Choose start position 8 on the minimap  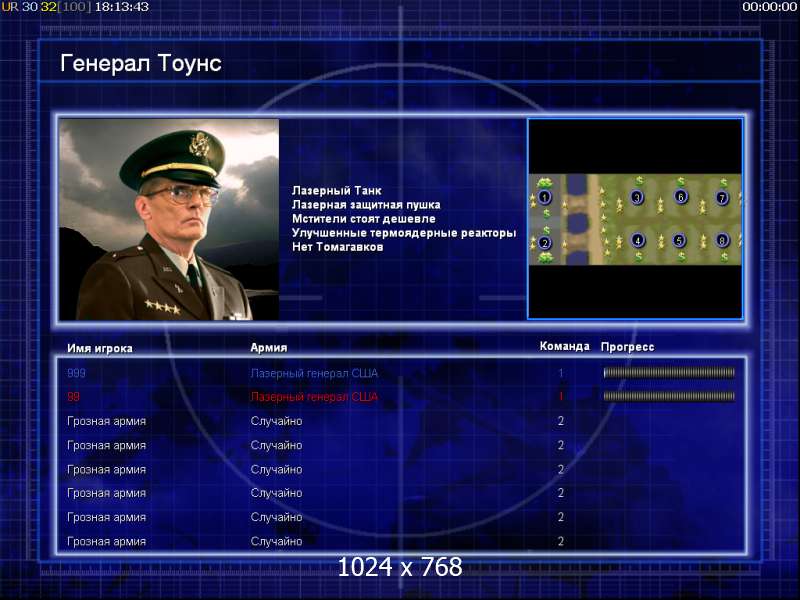[721, 240]
